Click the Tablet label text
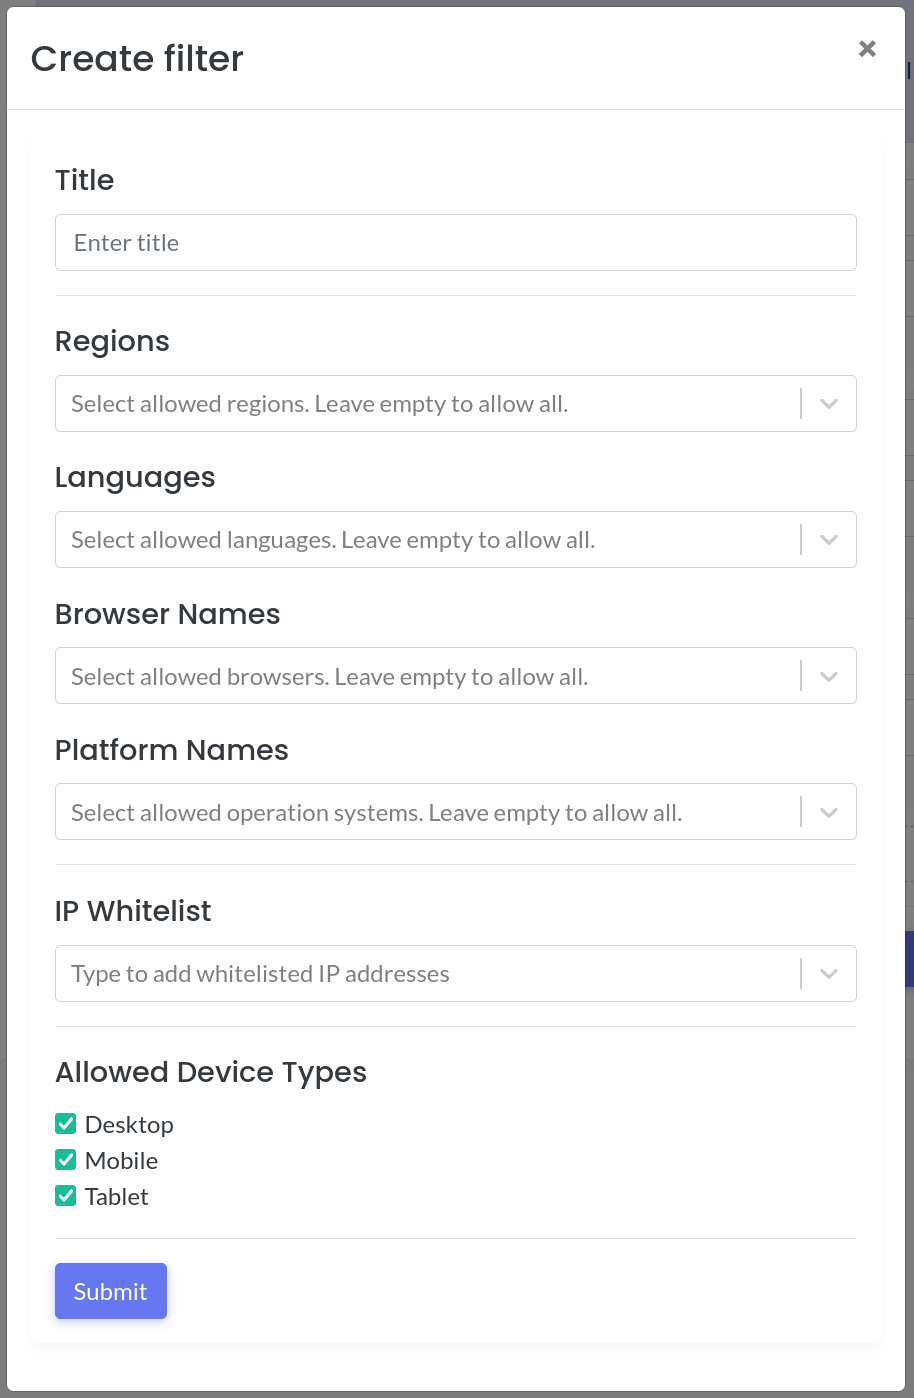The height and width of the screenshot is (1398, 914). [116, 1197]
